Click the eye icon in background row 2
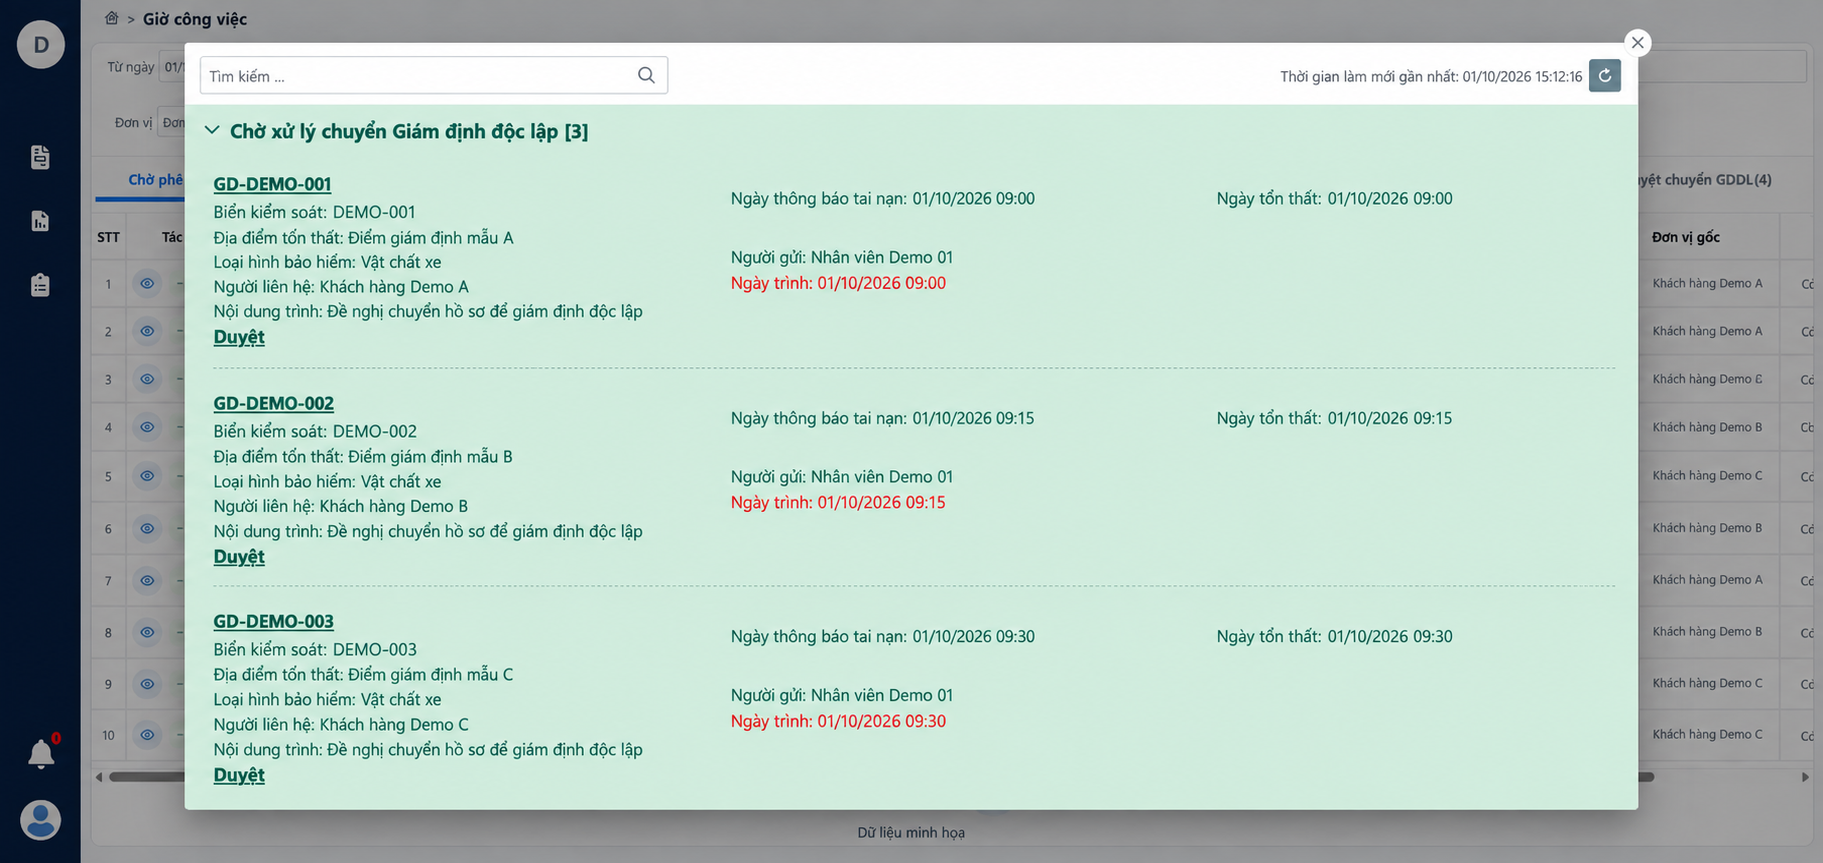This screenshot has height=863, width=1823. pos(147,331)
